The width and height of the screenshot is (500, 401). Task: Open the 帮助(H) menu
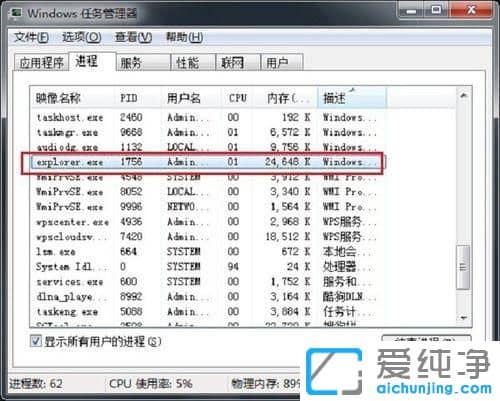tap(184, 37)
